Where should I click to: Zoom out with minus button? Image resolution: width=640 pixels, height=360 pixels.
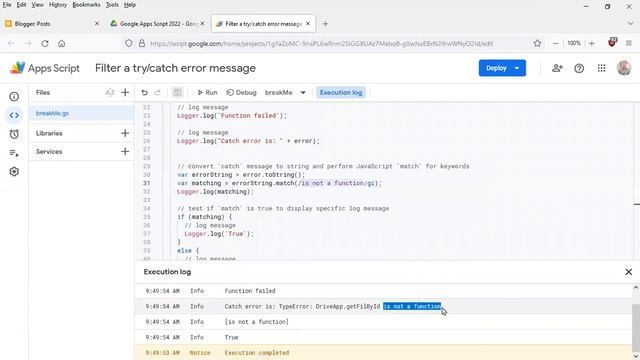coord(556,43)
